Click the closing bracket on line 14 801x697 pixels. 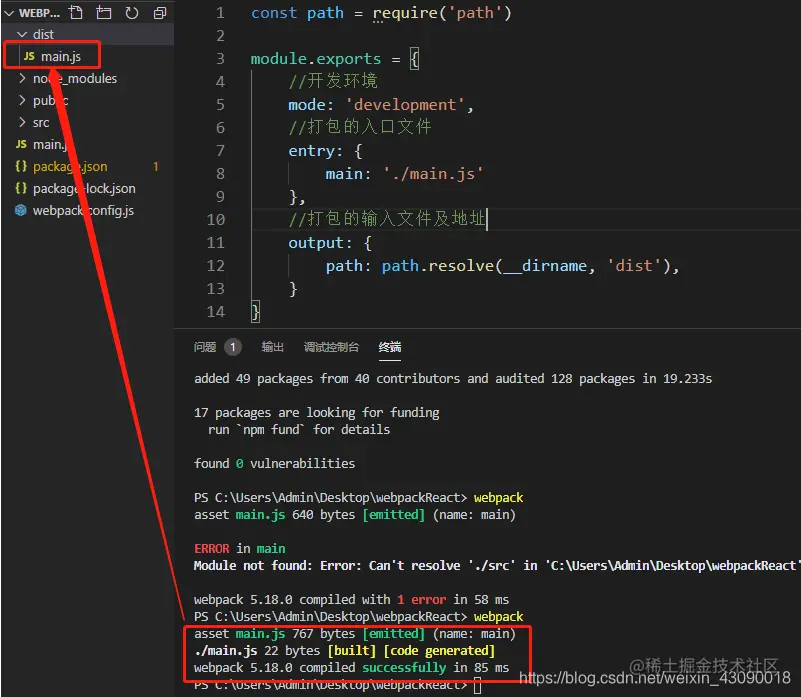(x=255, y=312)
